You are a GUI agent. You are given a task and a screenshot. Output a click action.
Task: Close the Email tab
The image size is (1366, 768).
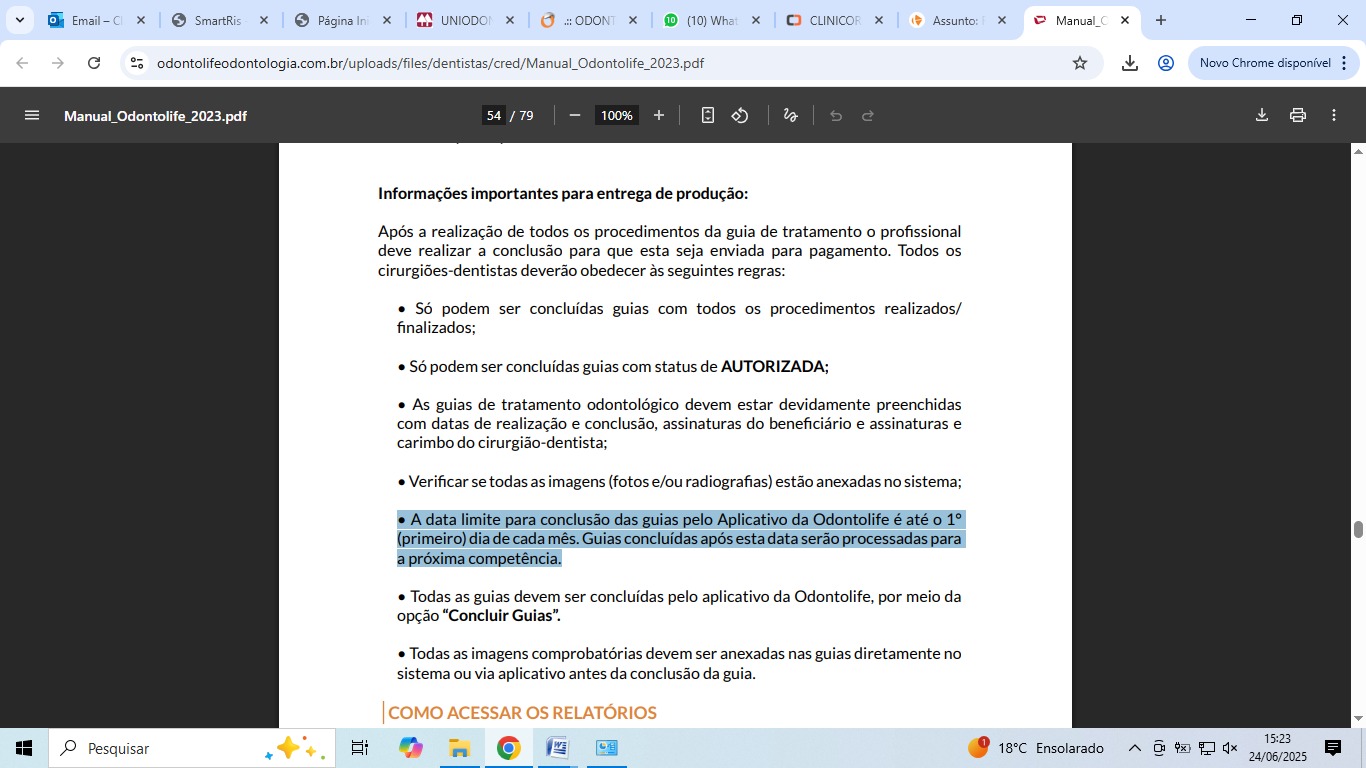(140, 20)
